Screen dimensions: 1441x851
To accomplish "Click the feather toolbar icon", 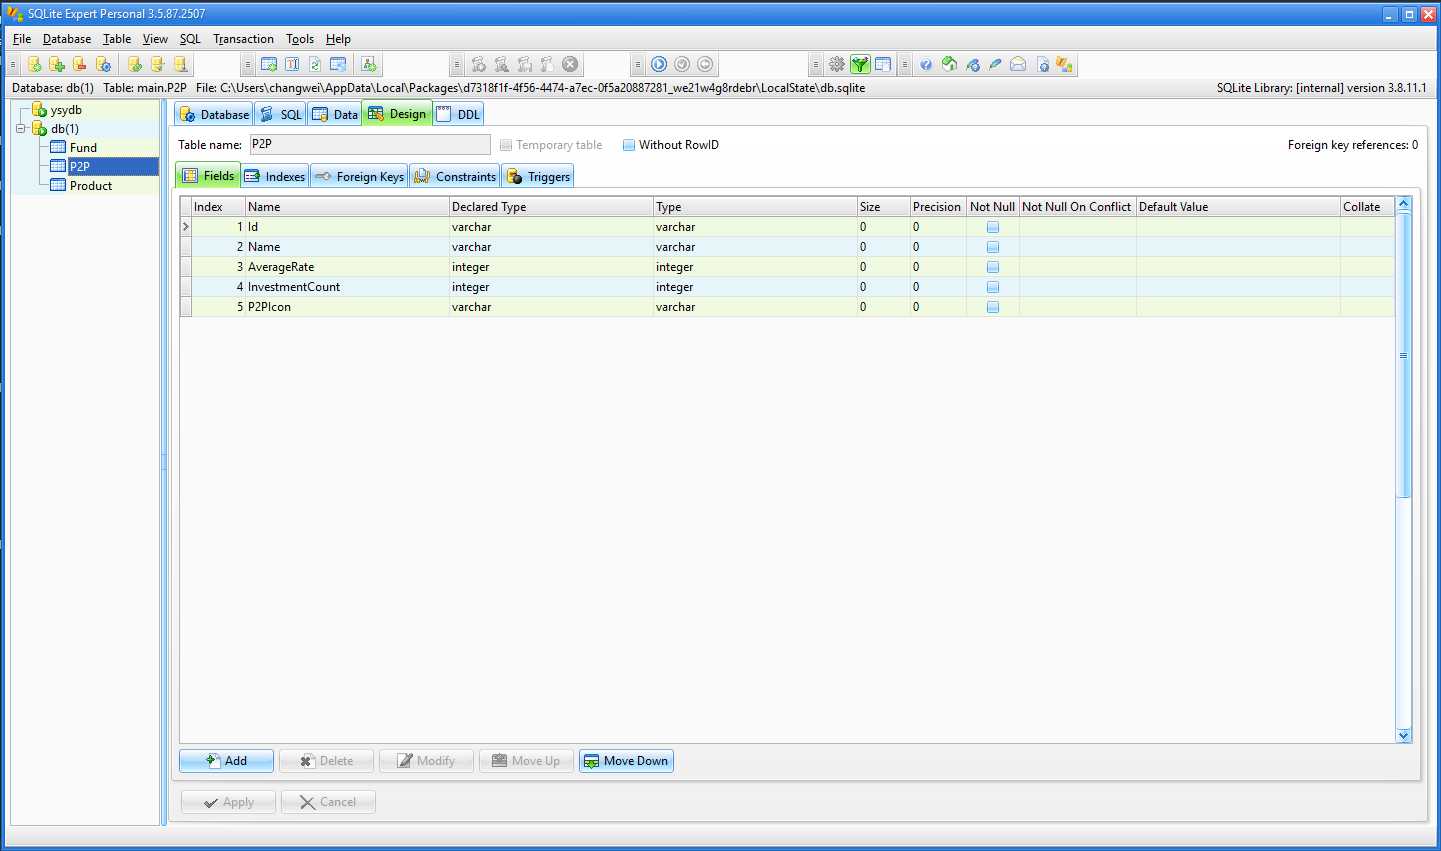I will (x=995, y=64).
